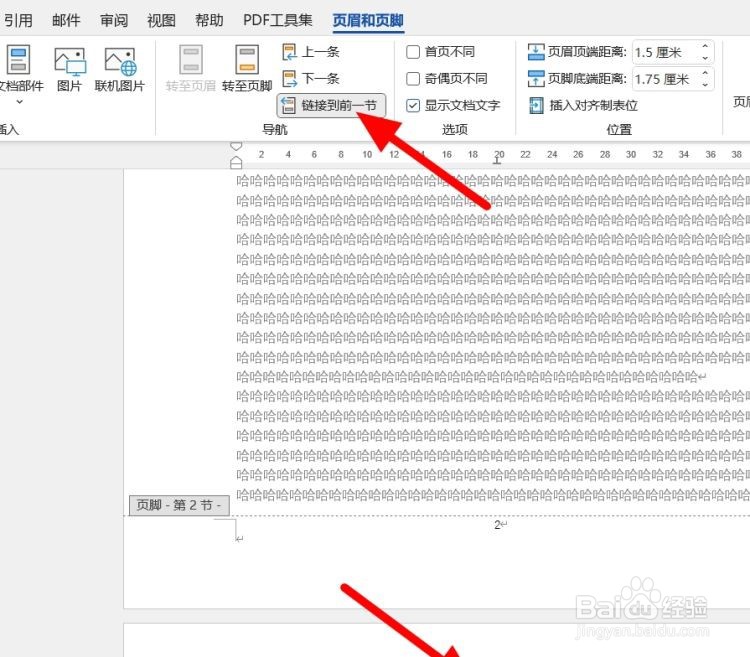Image resolution: width=750 pixels, height=657 pixels.
Task: Click the 页脚底端距离 icon
Action: (x=536, y=78)
